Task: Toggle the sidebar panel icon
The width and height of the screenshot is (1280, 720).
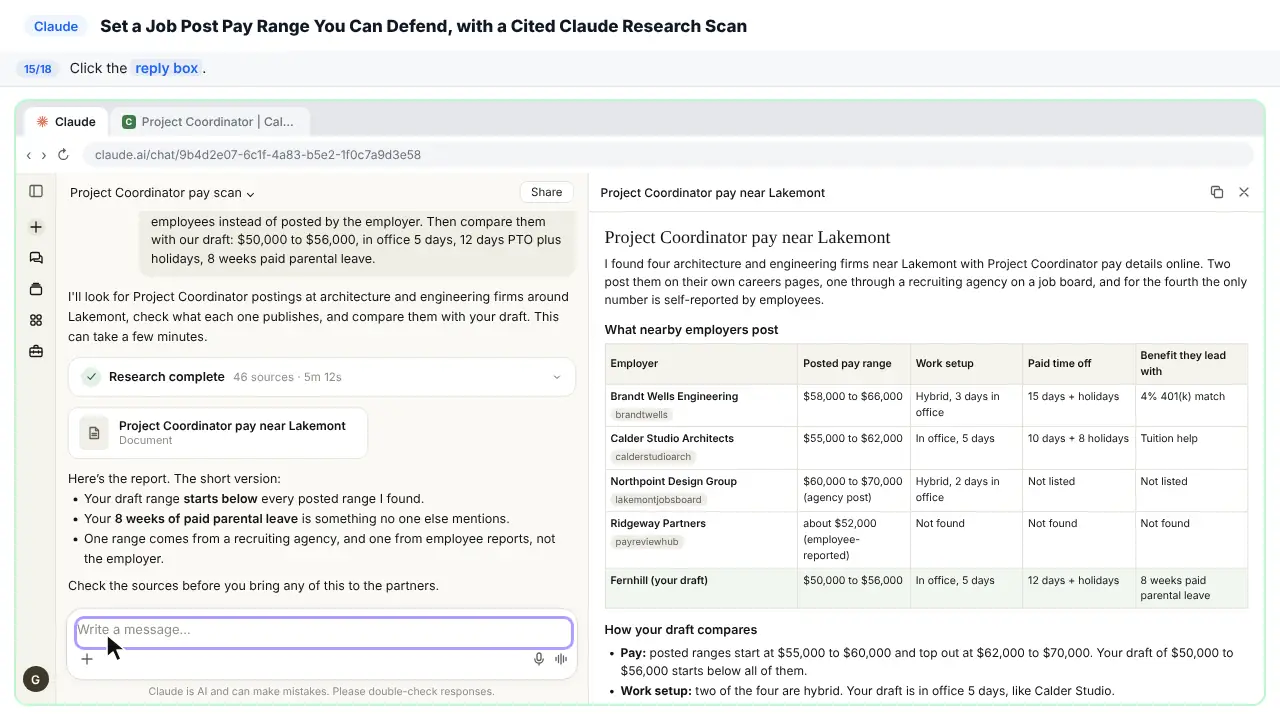Action: (36, 191)
